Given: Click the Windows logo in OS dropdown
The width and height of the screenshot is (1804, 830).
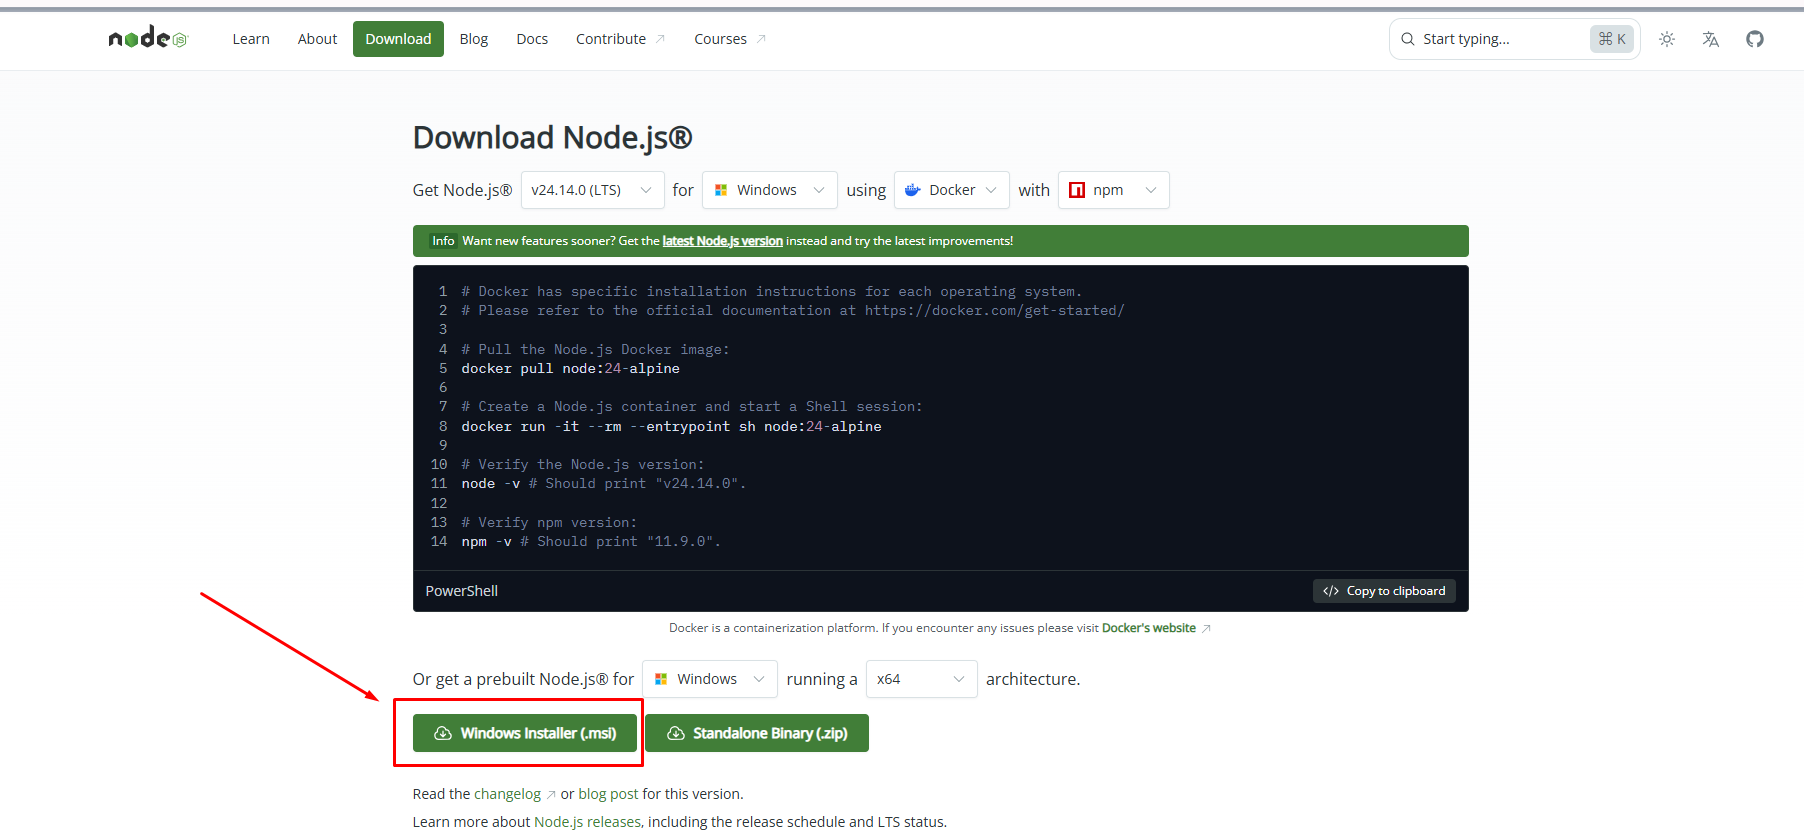Looking at the screenshot, I should tap(721, 190).
